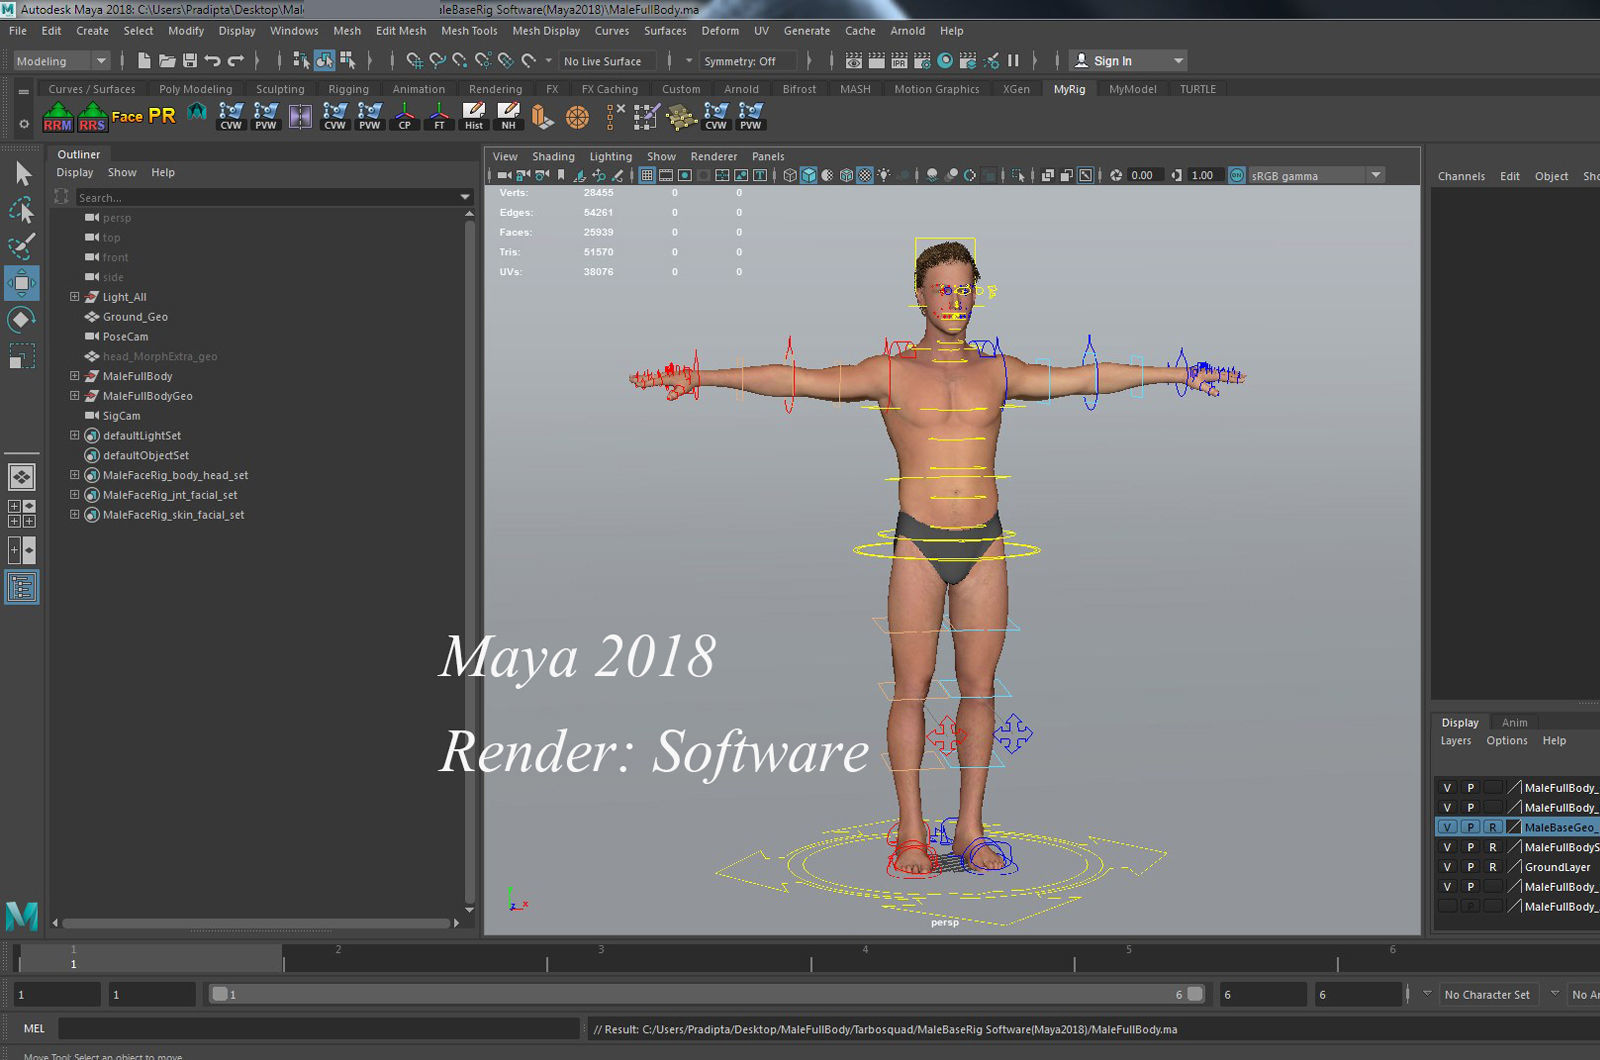Activate the Rotate tool in toolbox
The image size is (1600, 1060).
22,319
